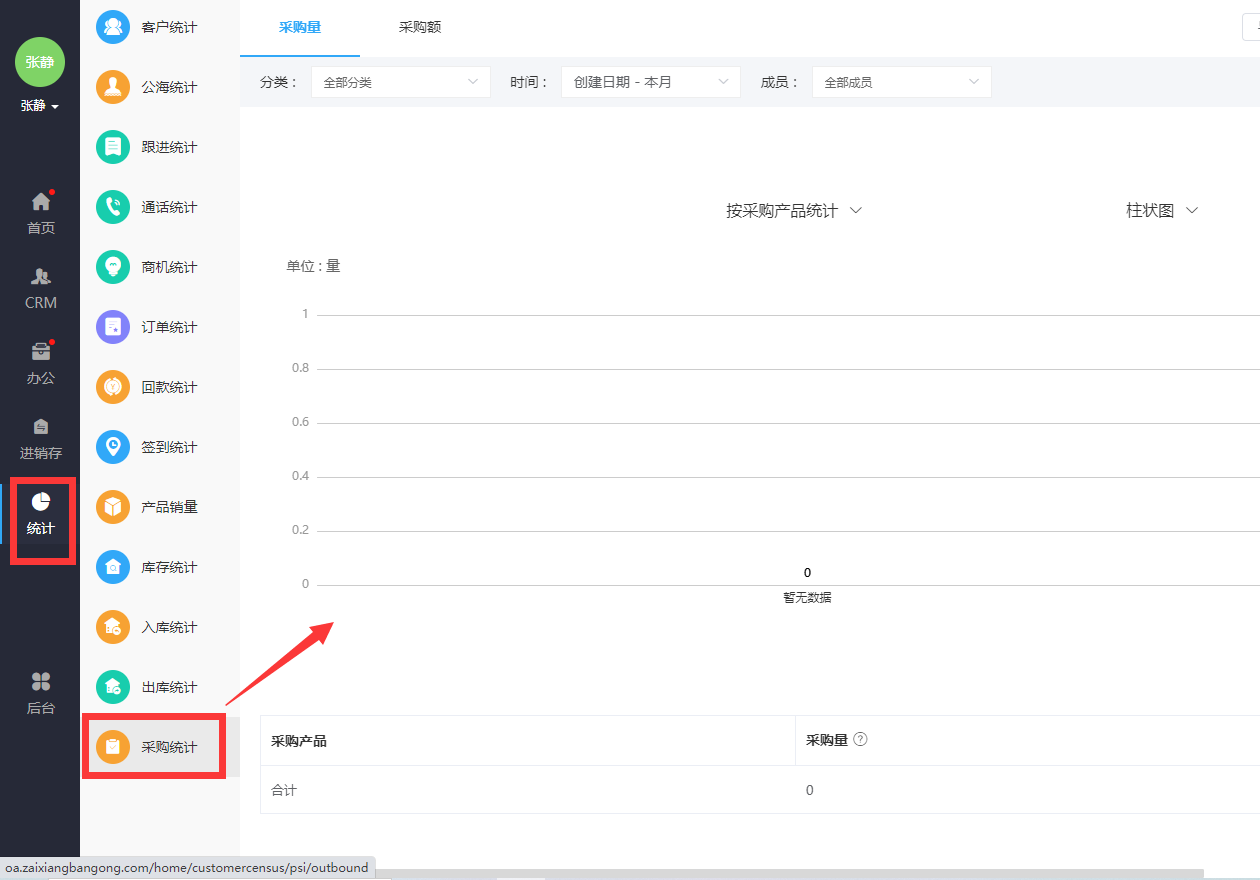Open the 产品销量 box icon
Screen dimensions: 1260x880
tap(113, 507)
